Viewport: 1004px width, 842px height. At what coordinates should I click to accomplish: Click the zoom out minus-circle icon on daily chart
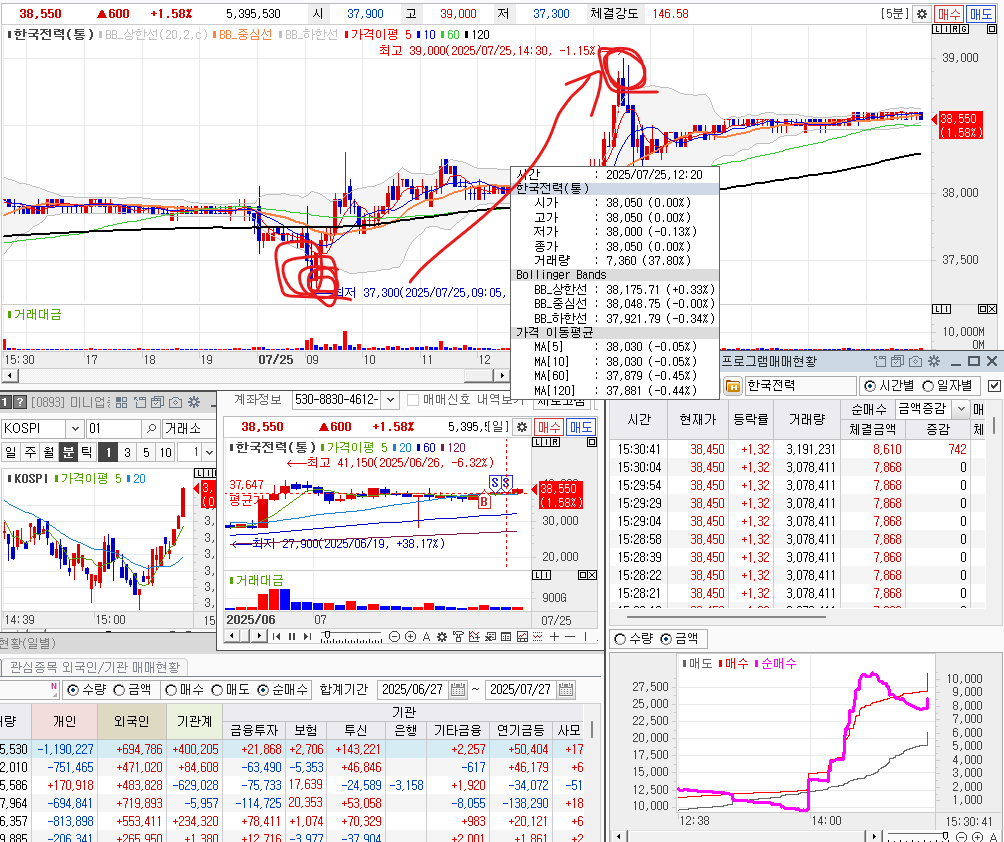point(394,636)
